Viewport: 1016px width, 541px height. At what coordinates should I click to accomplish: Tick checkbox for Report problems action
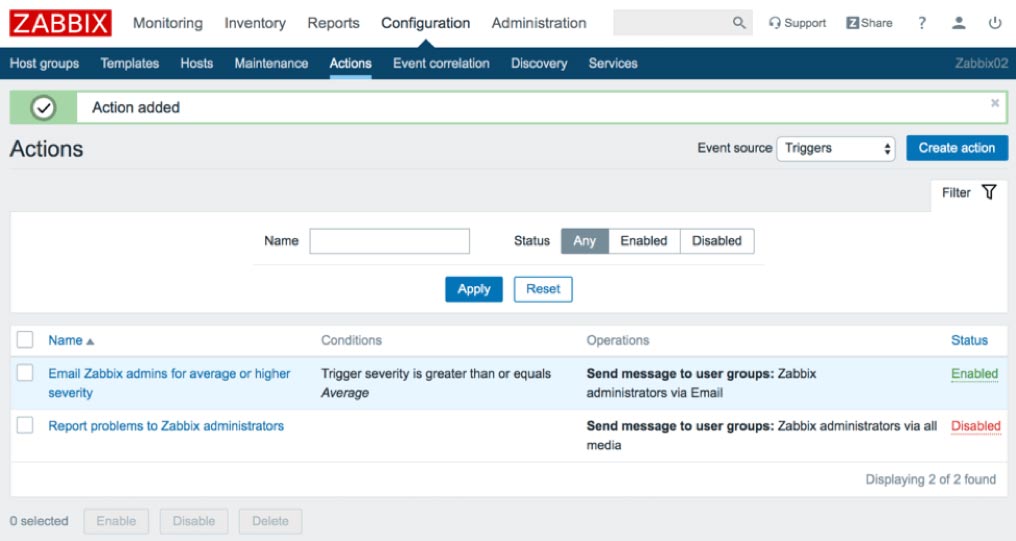click(25, 425)
